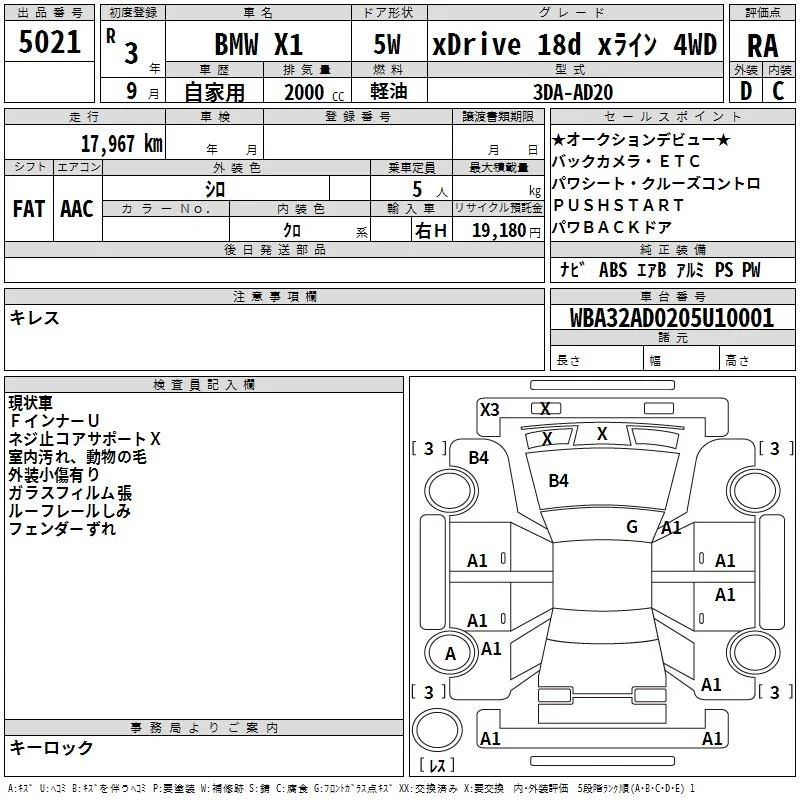Click the interior color クロ

(292, 230)
